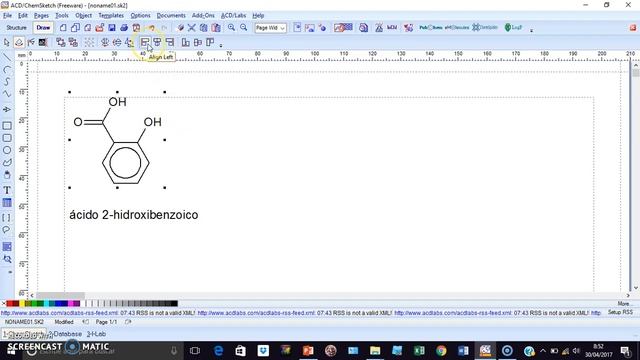
Task: Open the File menu
Action: click(x=7, y=16)
